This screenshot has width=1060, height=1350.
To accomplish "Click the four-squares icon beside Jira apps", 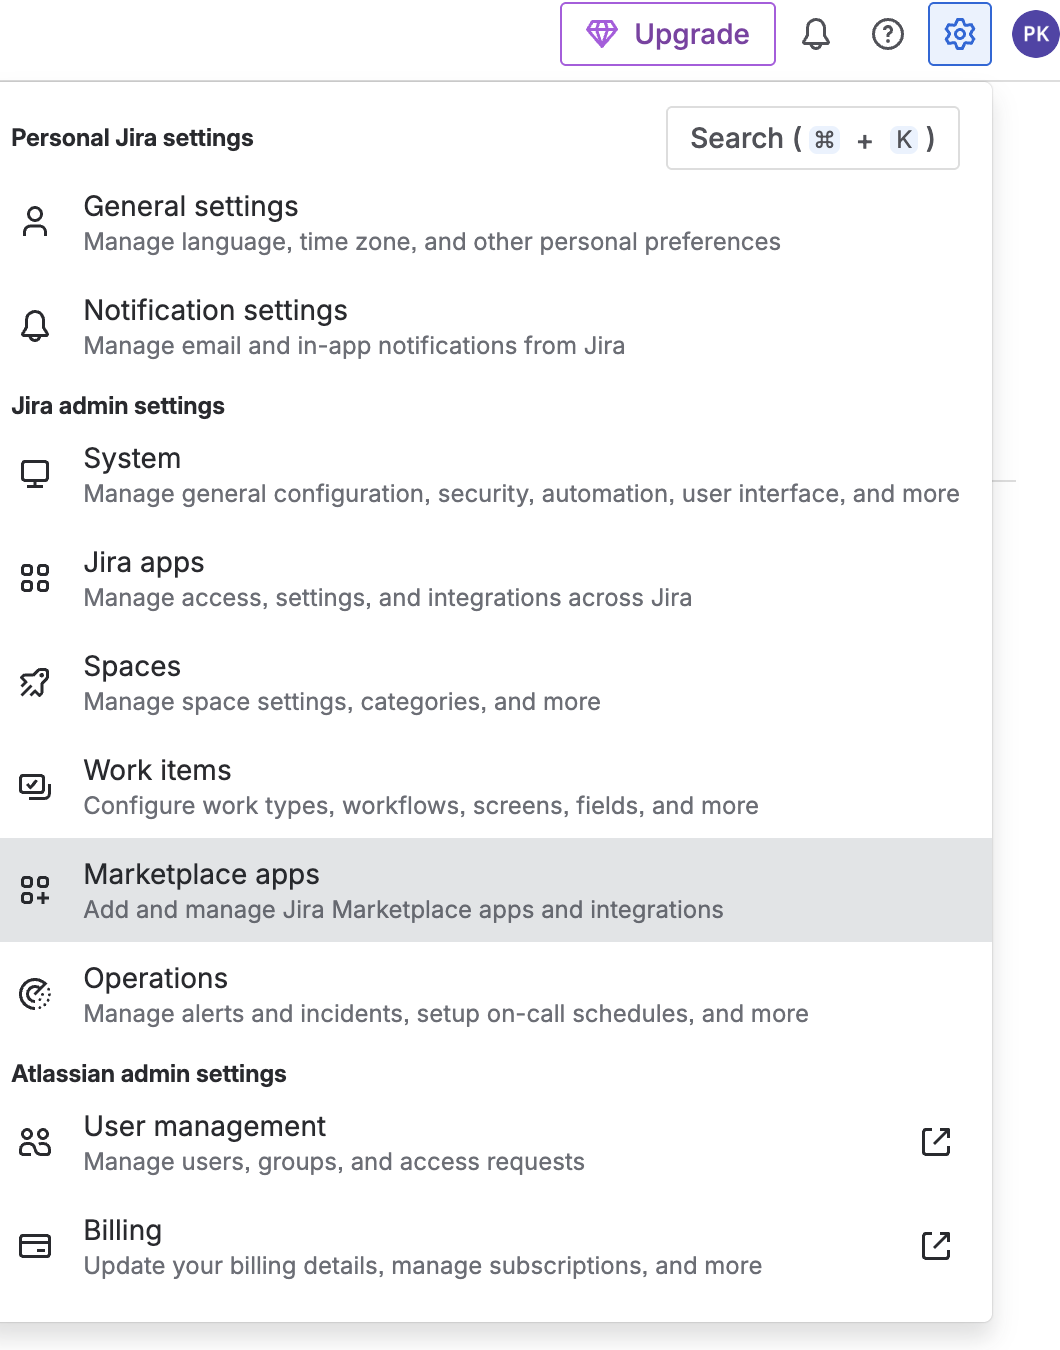I will [x=35, y=578].
